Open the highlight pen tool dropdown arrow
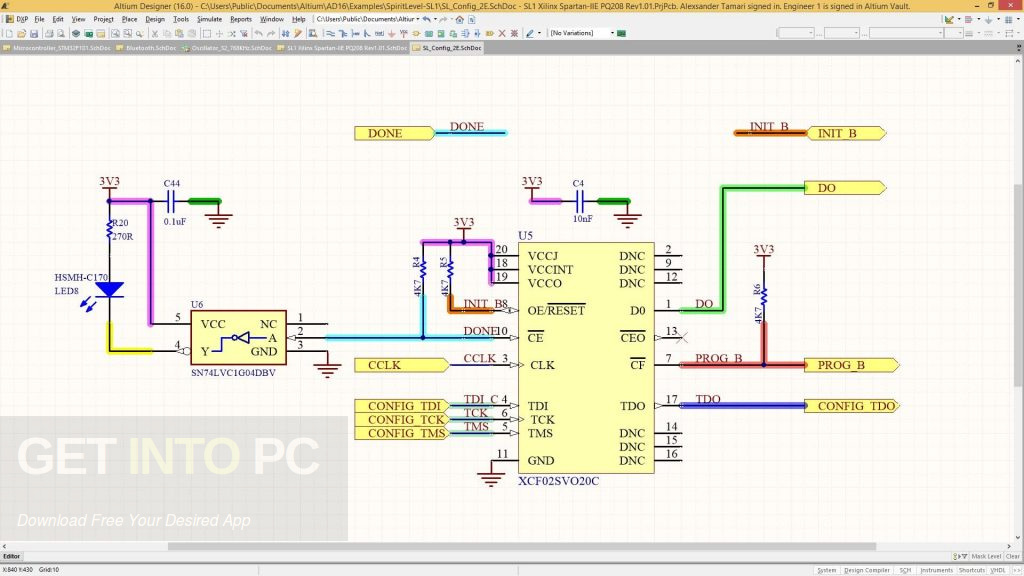This screenshot has height=576, width=1024. 539,33
